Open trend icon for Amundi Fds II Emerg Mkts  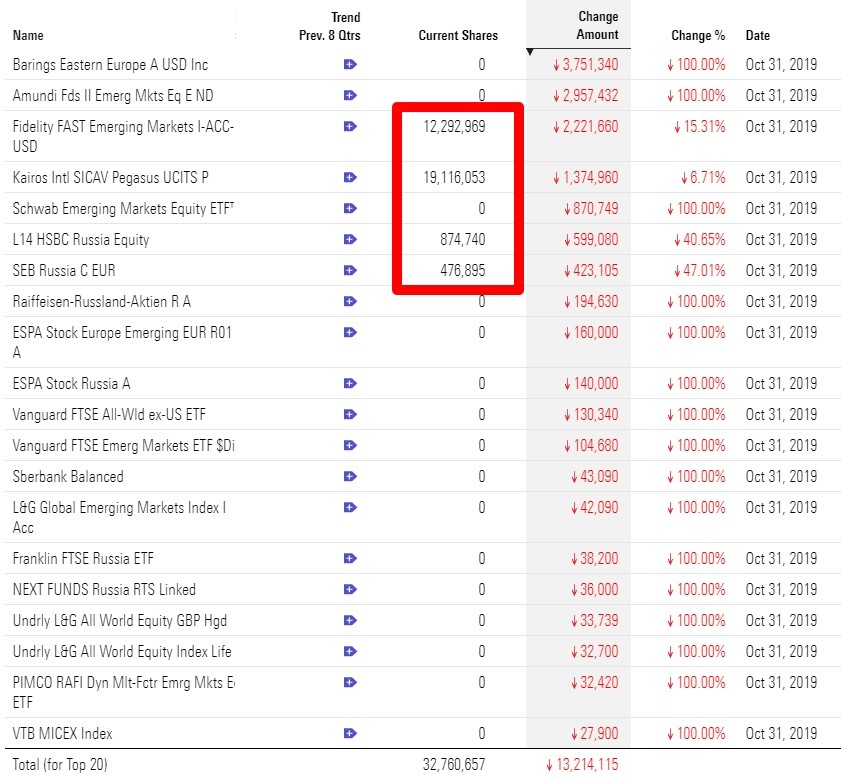[x=350, y=96]
